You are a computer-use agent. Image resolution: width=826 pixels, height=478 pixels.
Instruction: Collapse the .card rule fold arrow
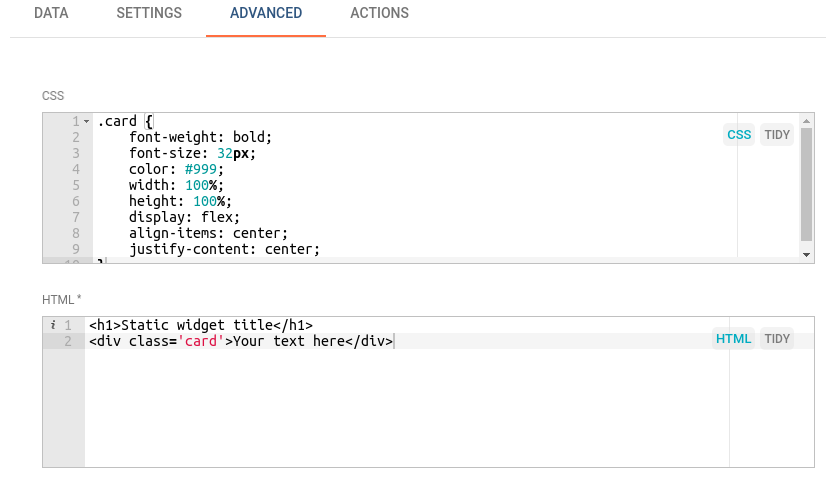tap(87, 122)
